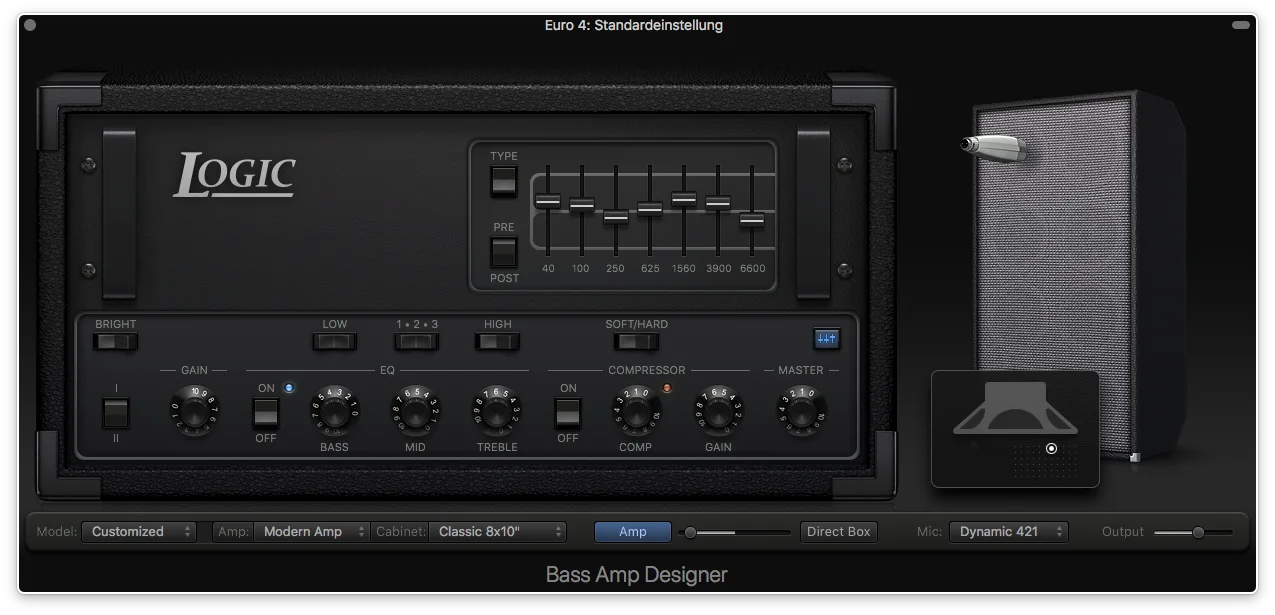Toggle the EQ On/Off switch
1275x615 pixels.
pos(265,412)
